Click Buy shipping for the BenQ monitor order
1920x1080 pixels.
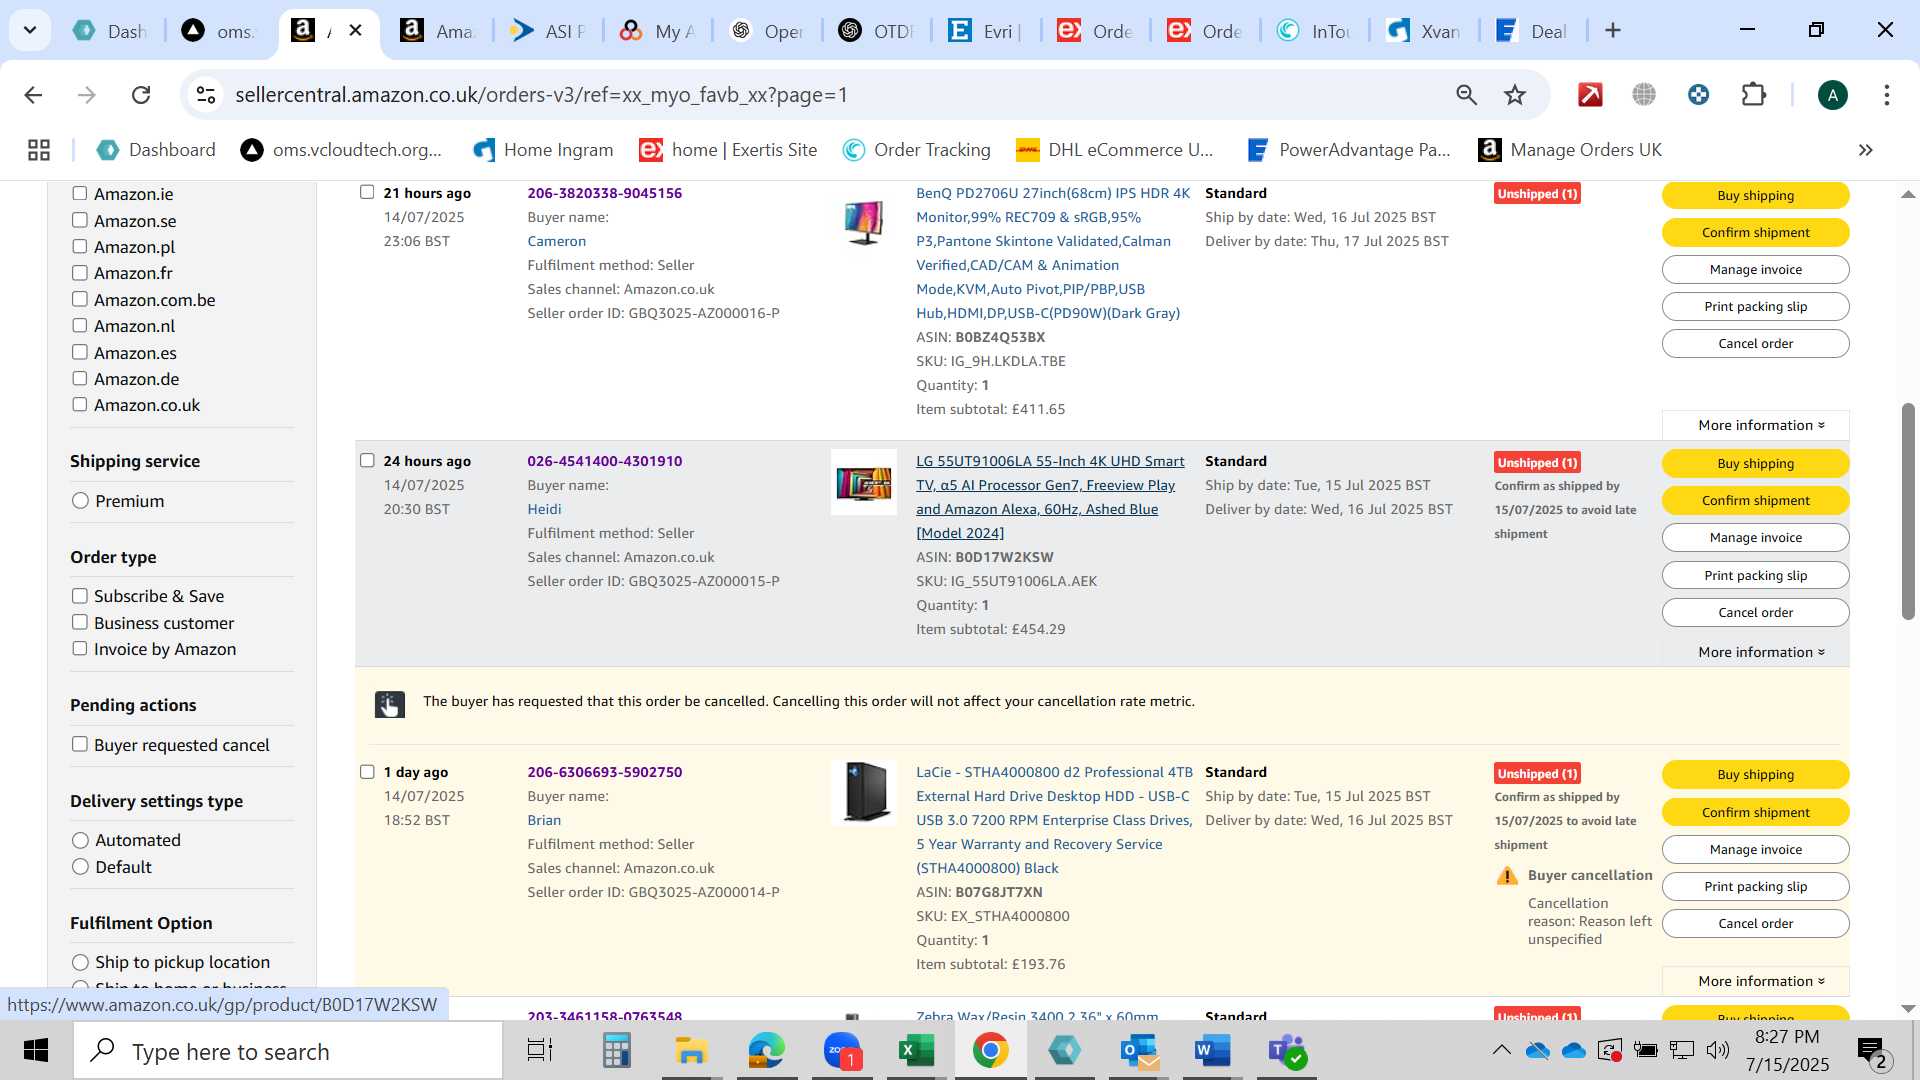point(1755,195)
